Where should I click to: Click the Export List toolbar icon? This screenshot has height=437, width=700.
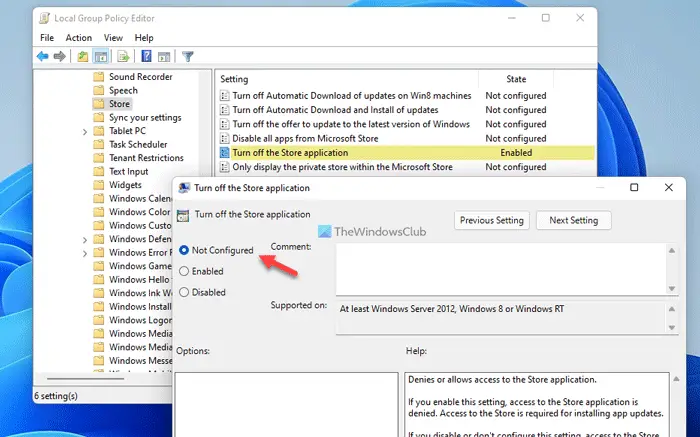123,57
